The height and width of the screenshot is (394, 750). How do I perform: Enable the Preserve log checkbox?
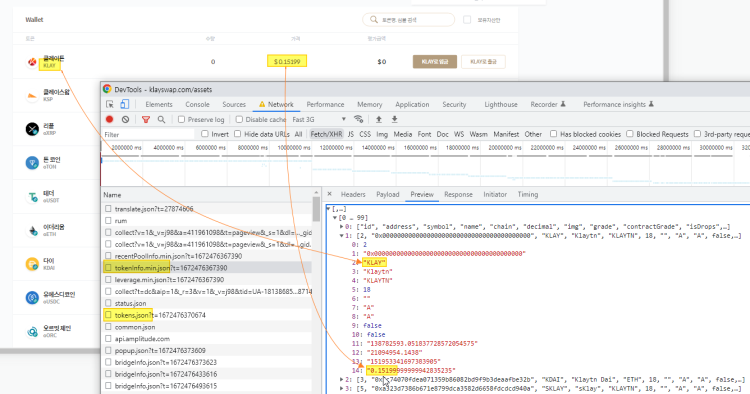coord(181,120)
